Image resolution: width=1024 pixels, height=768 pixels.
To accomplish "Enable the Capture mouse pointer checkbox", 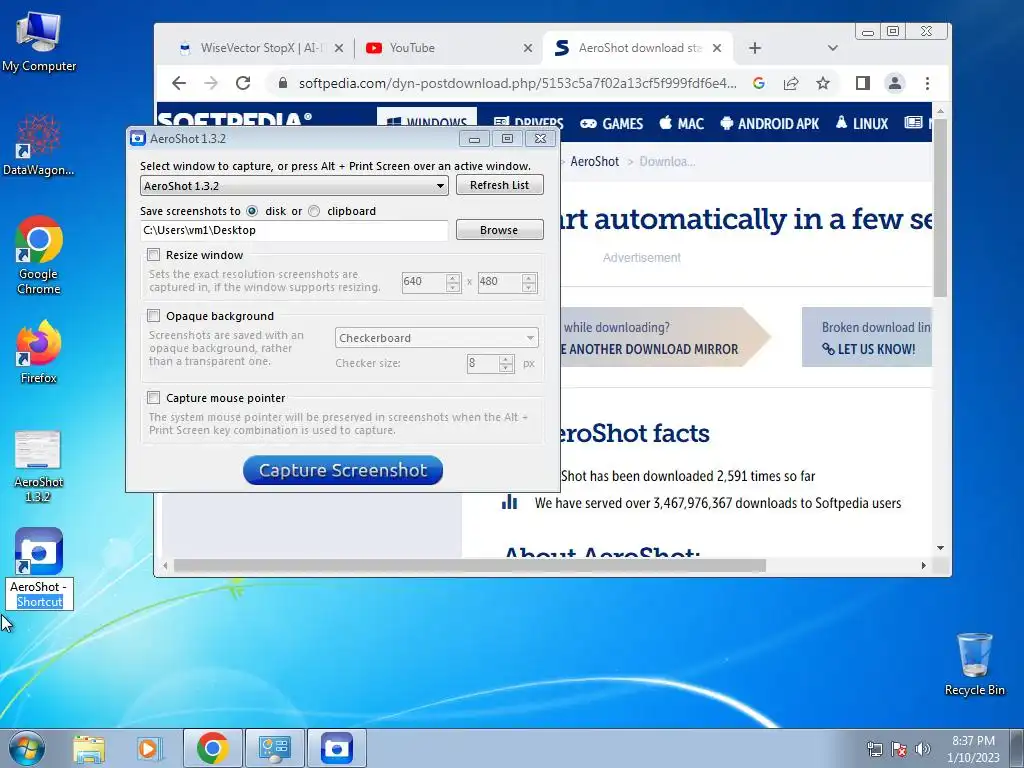I will click(153, 398).
